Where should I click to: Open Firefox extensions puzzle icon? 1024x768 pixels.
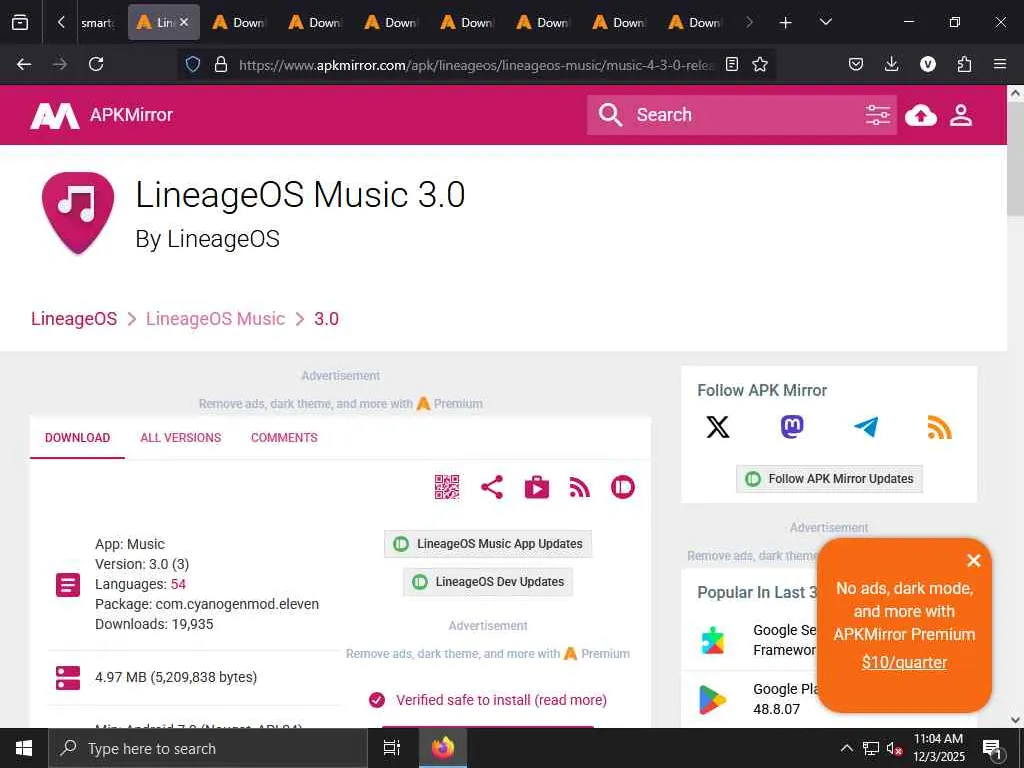click(x=964, y=64)
